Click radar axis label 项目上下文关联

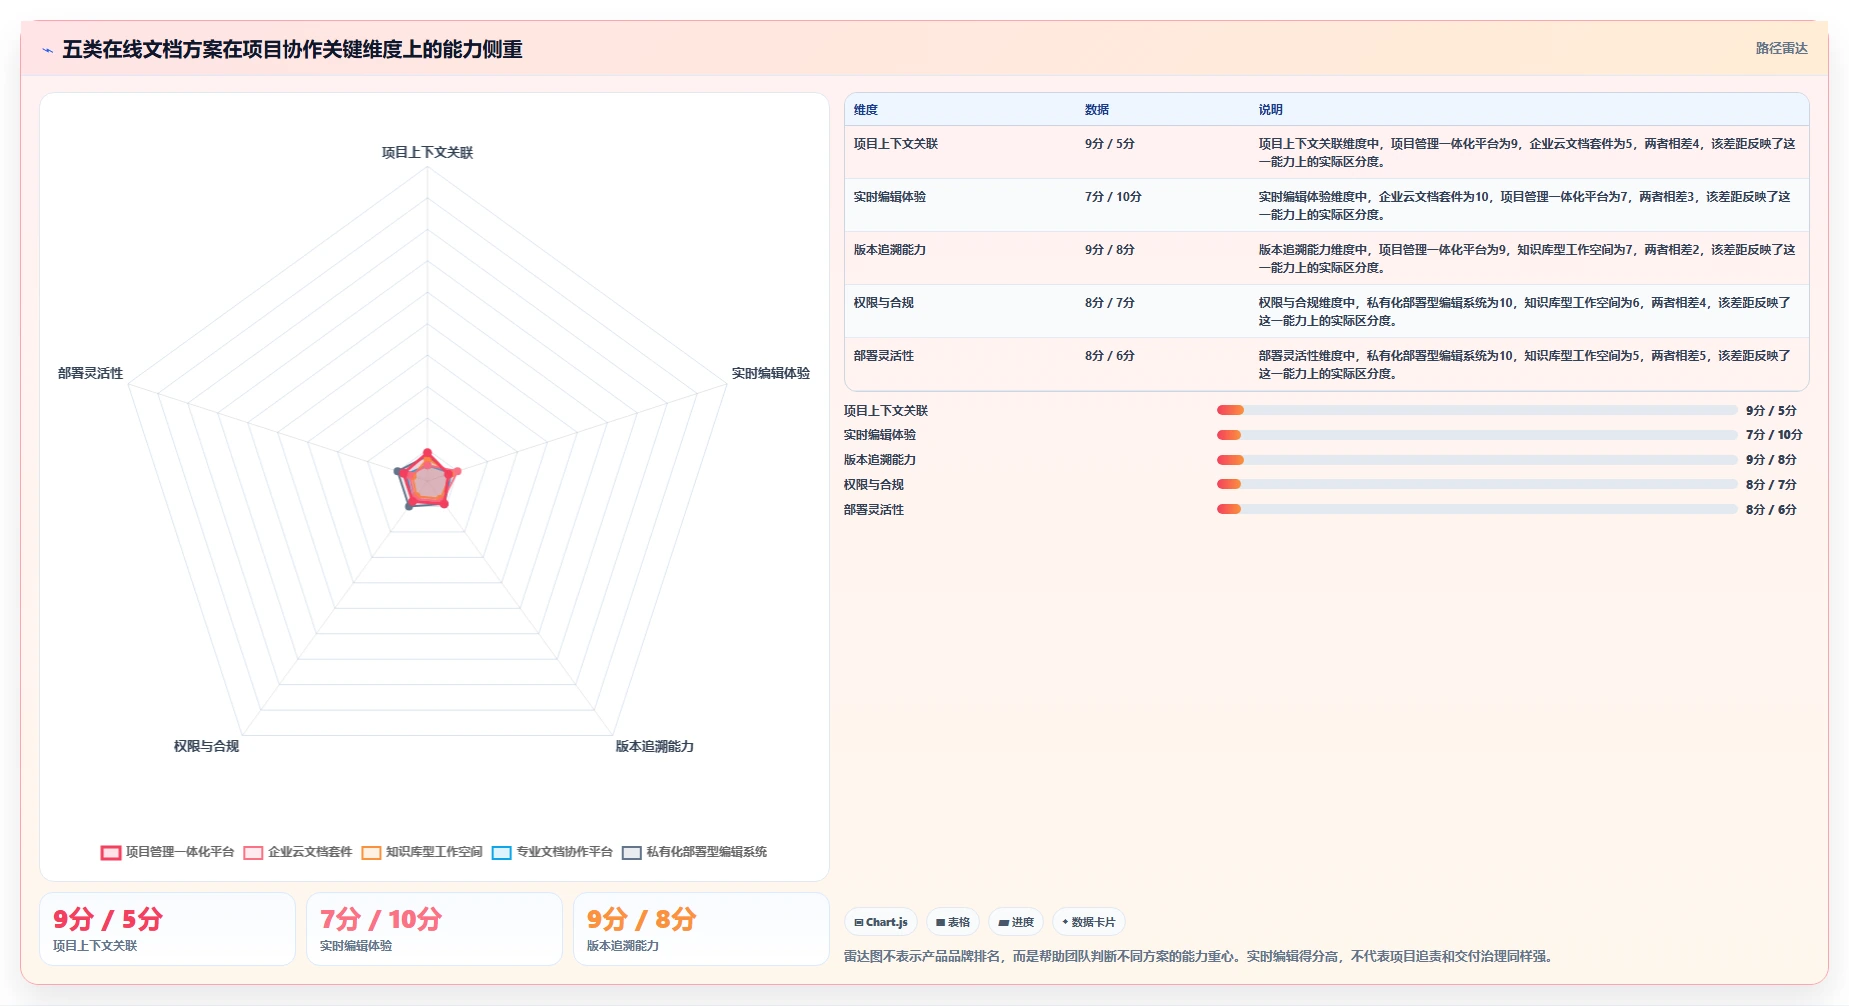(x=427, y=153)
